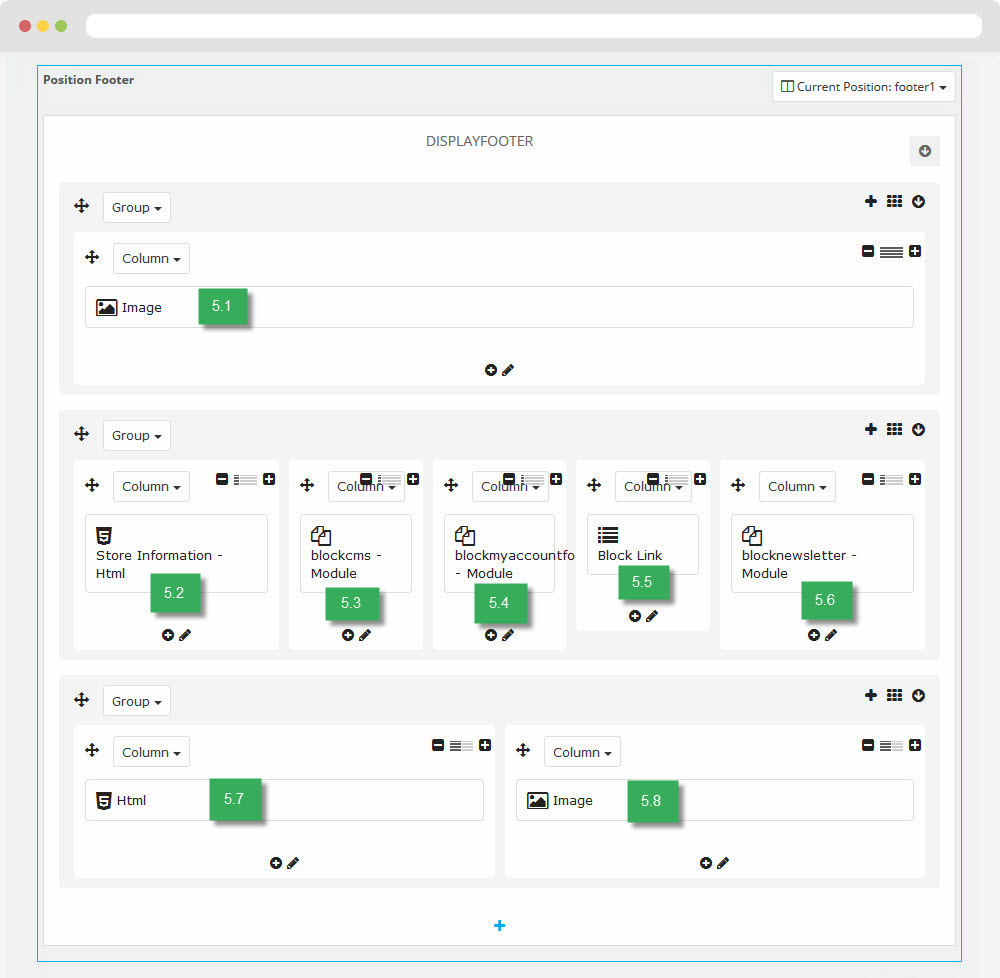Select the 5.8 Image widget in third group

(715, 800)
